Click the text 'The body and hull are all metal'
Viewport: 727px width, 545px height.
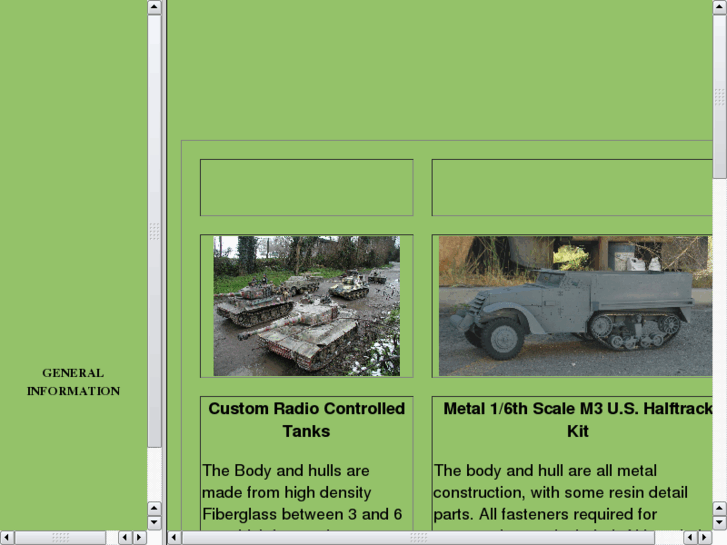click(545, 471)
